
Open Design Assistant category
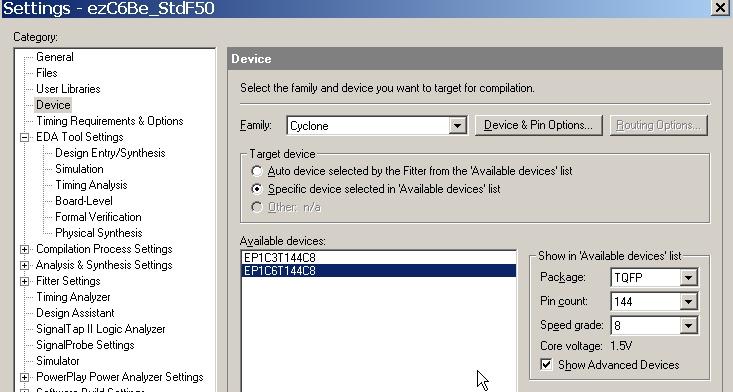click(x=75, y=313)
